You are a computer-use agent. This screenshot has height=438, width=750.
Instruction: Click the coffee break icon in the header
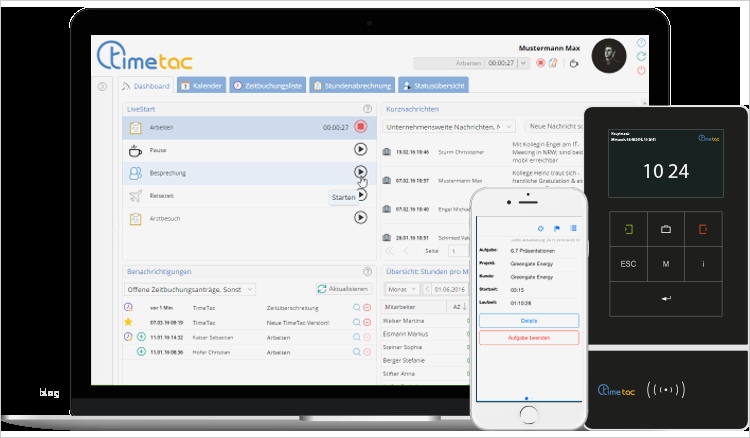(x=574, y=63)
